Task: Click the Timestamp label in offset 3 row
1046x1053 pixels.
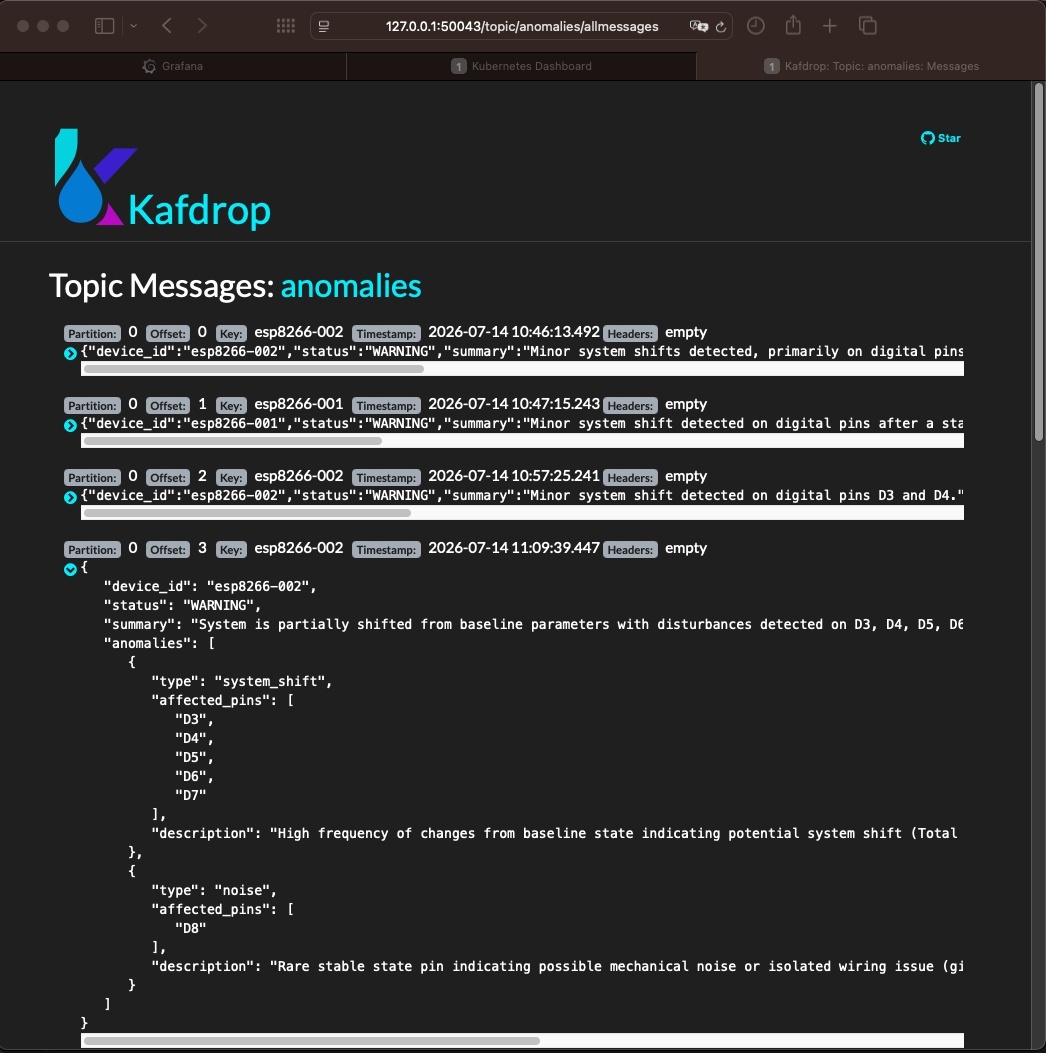Action: (x=386, y=549)
